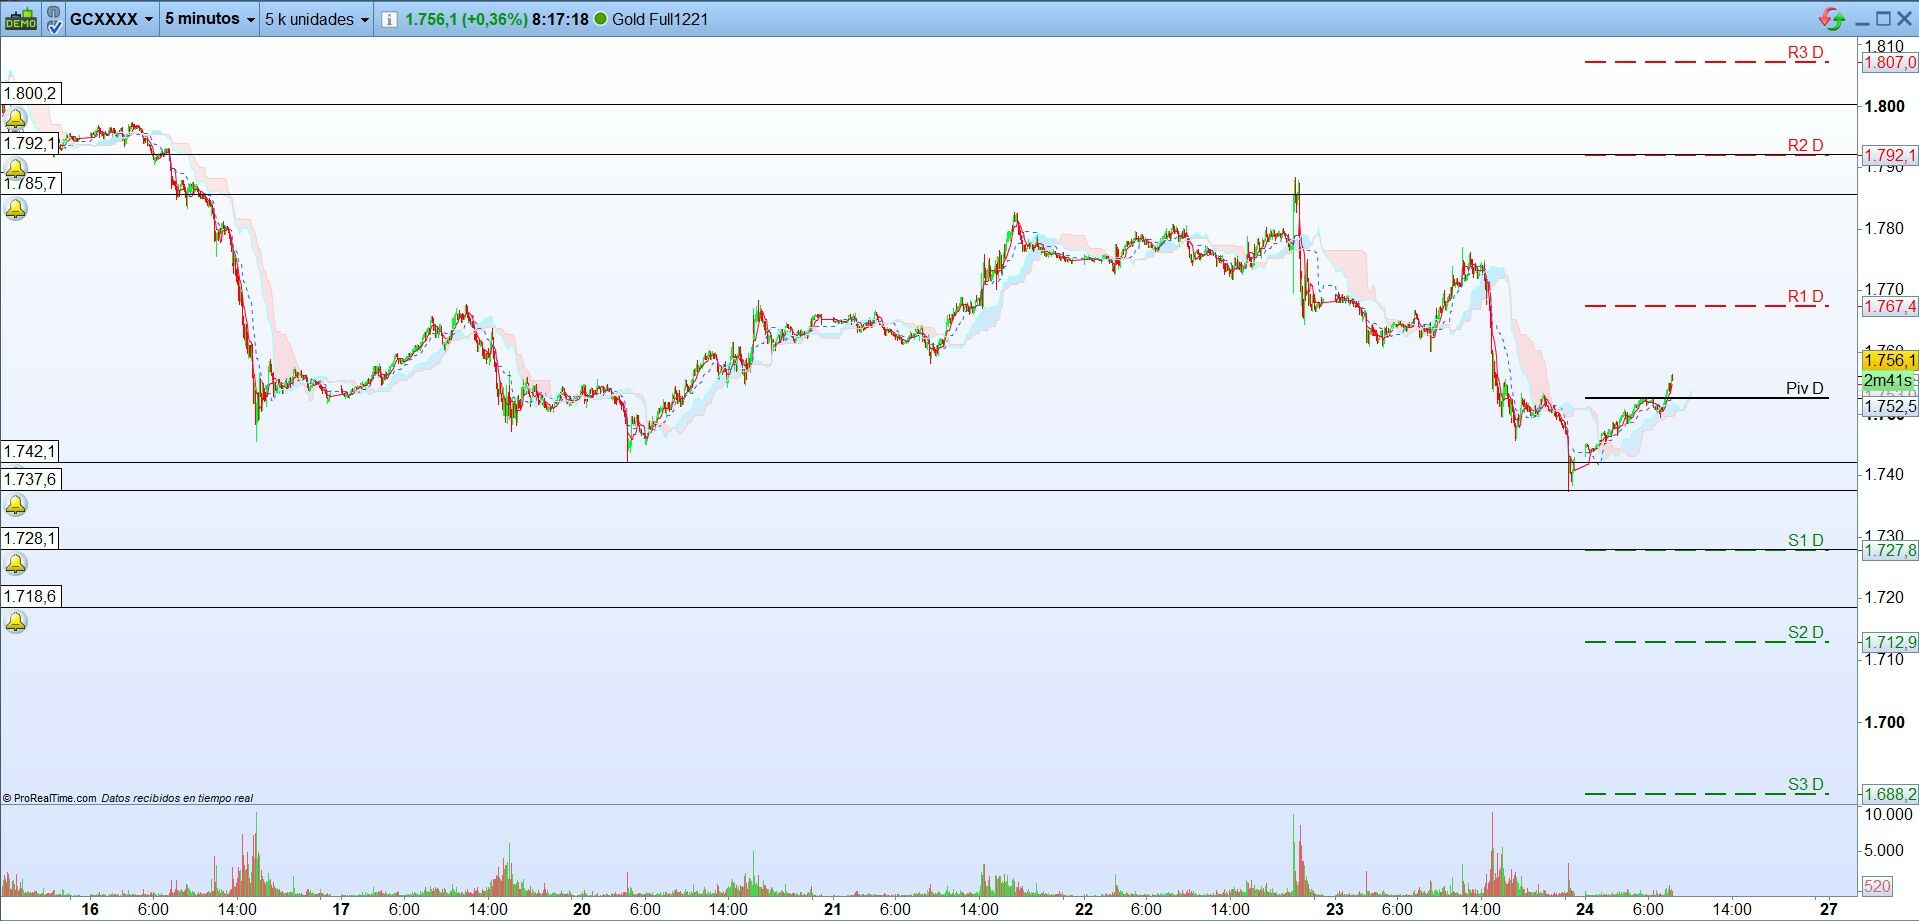Click the yellow 1.756,1 current price tag

click(x=1889, y=361)
